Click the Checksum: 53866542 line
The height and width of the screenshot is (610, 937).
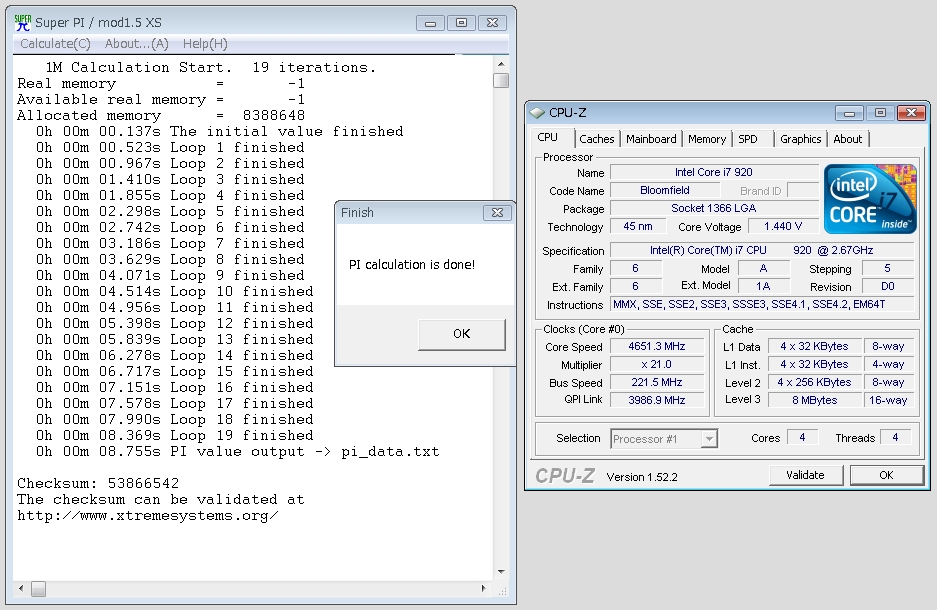(x=98, y=483)
